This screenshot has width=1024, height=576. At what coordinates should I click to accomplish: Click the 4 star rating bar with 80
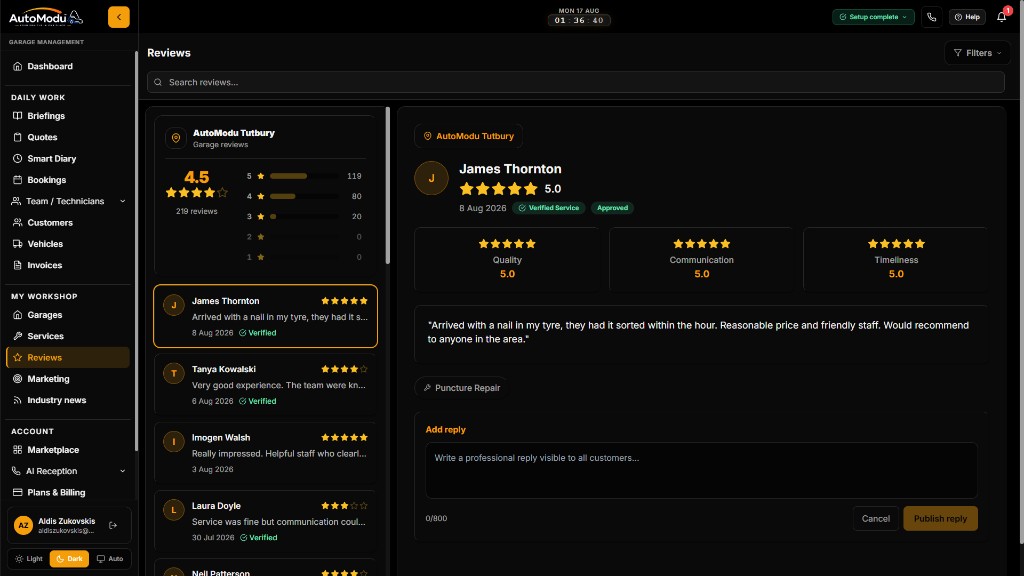click(304, 197)
